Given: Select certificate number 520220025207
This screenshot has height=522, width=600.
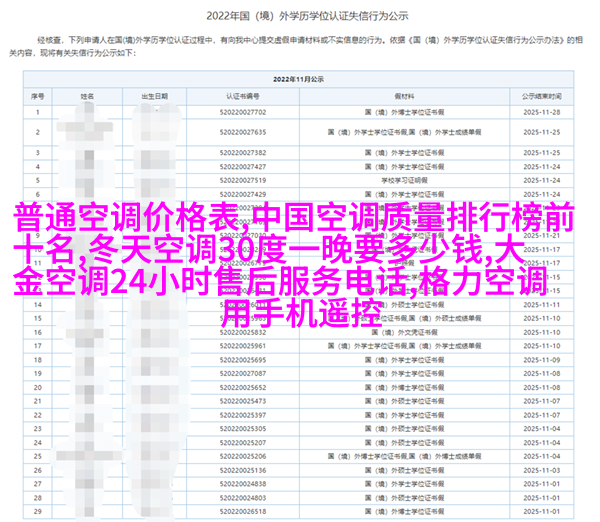Looking at the screenshot, I should (x=243, y=442).
